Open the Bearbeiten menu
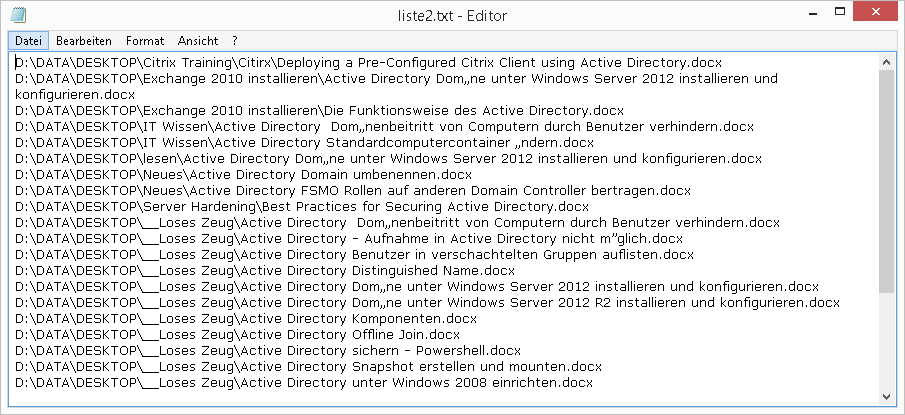The image size is (905, 415). click(83, 41)
